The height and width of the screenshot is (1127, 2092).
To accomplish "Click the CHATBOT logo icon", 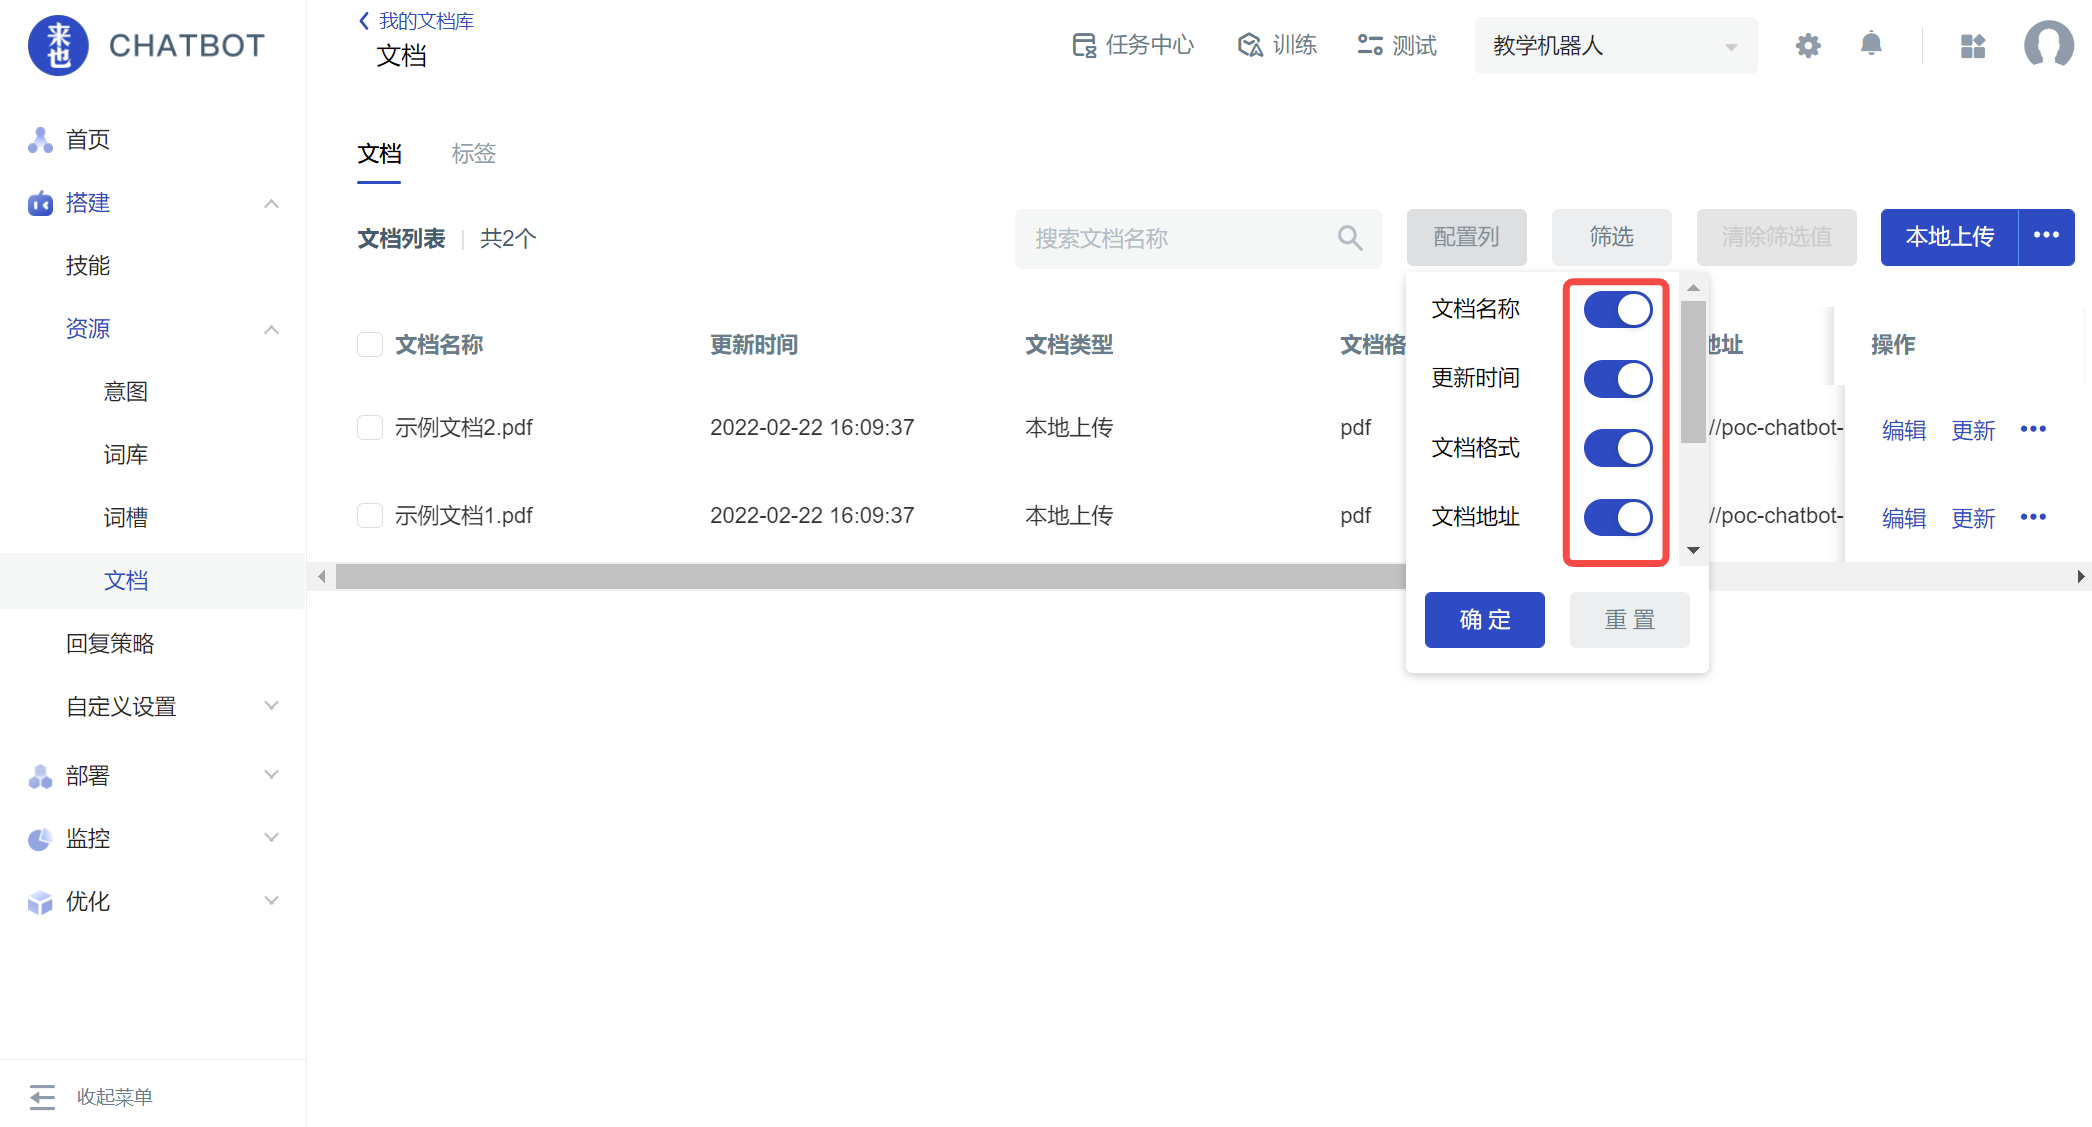I will [x=58, y=46].
